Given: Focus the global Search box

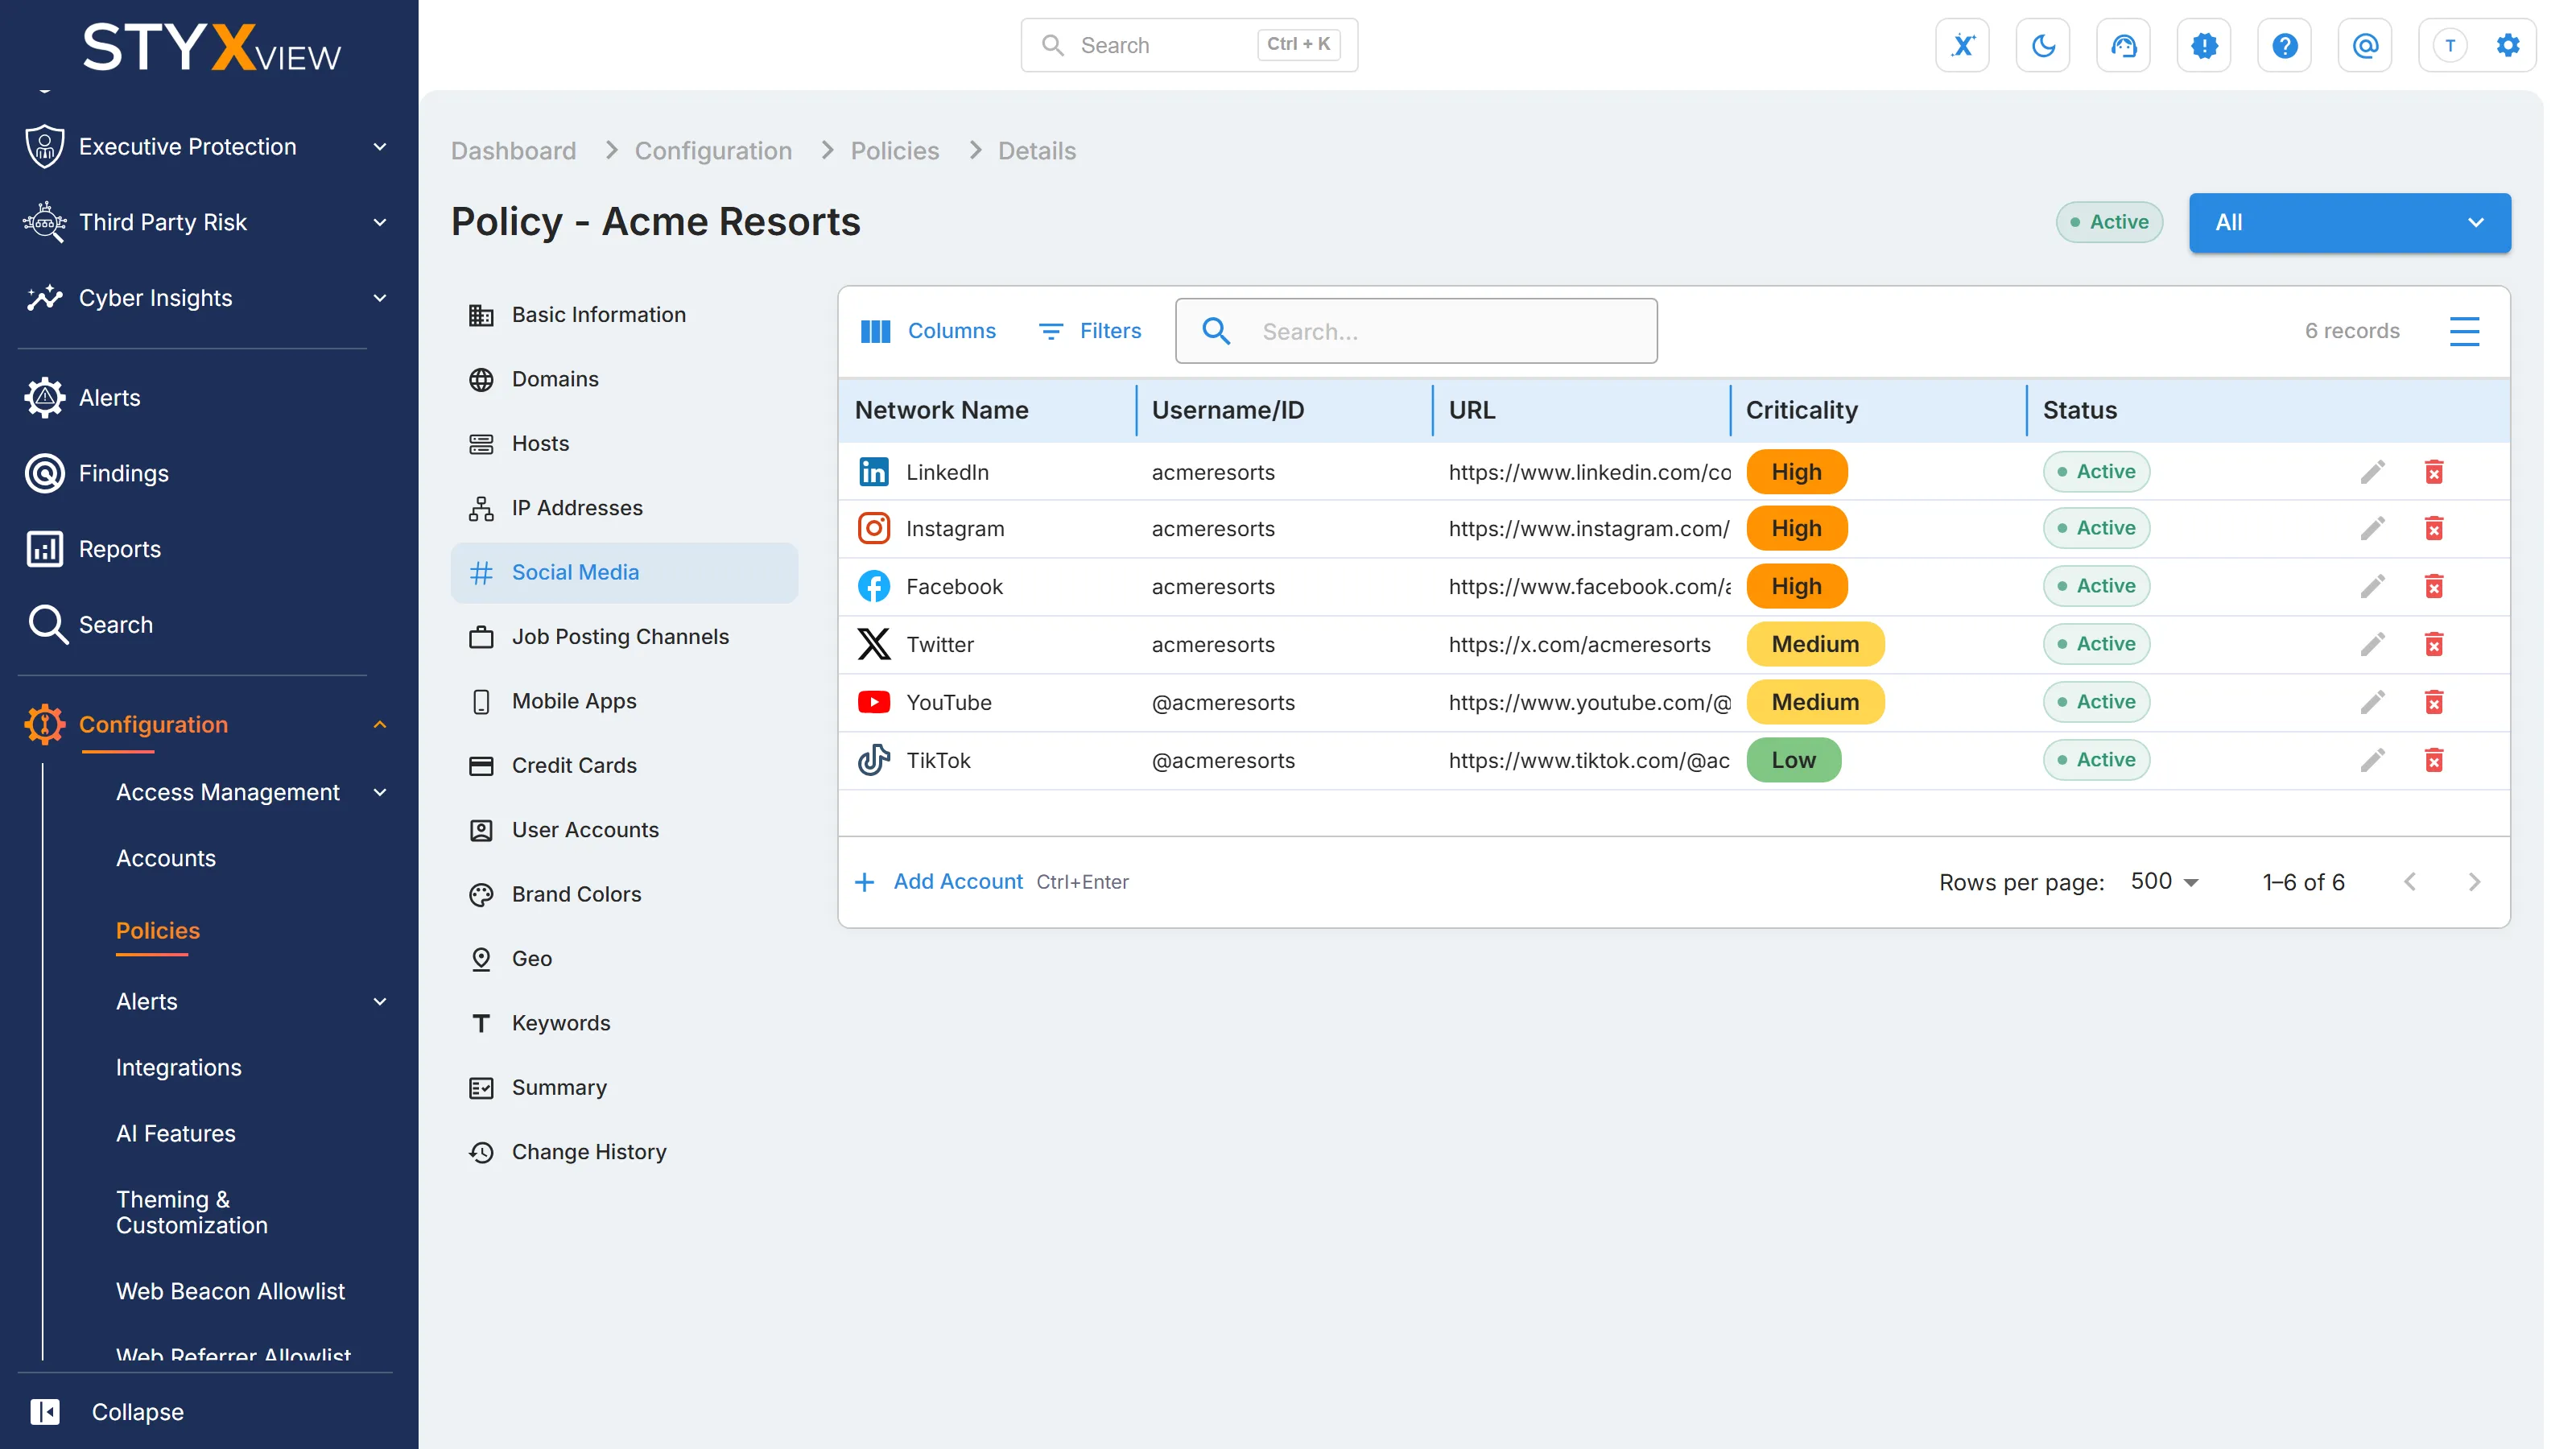Looking at the screenshot, I should pyautogui.click(x=1189, y=45).
